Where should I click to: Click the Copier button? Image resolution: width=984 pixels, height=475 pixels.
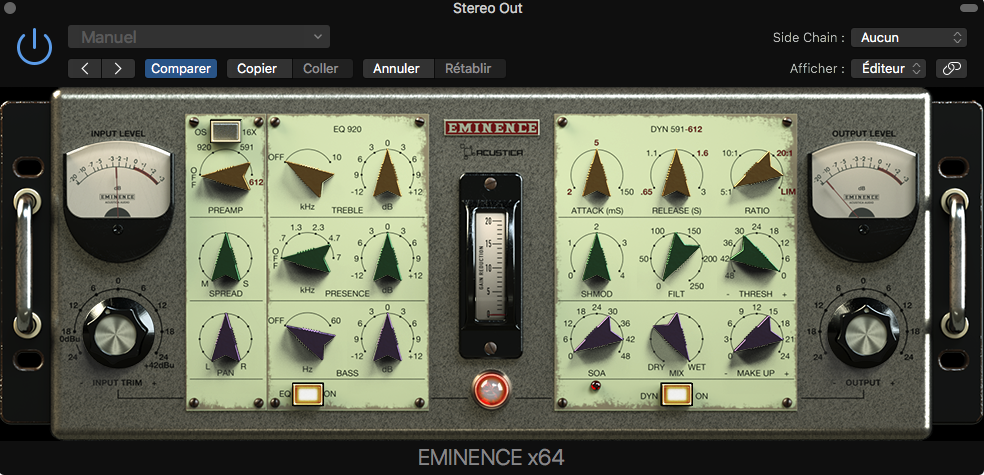tap(257, 68)
